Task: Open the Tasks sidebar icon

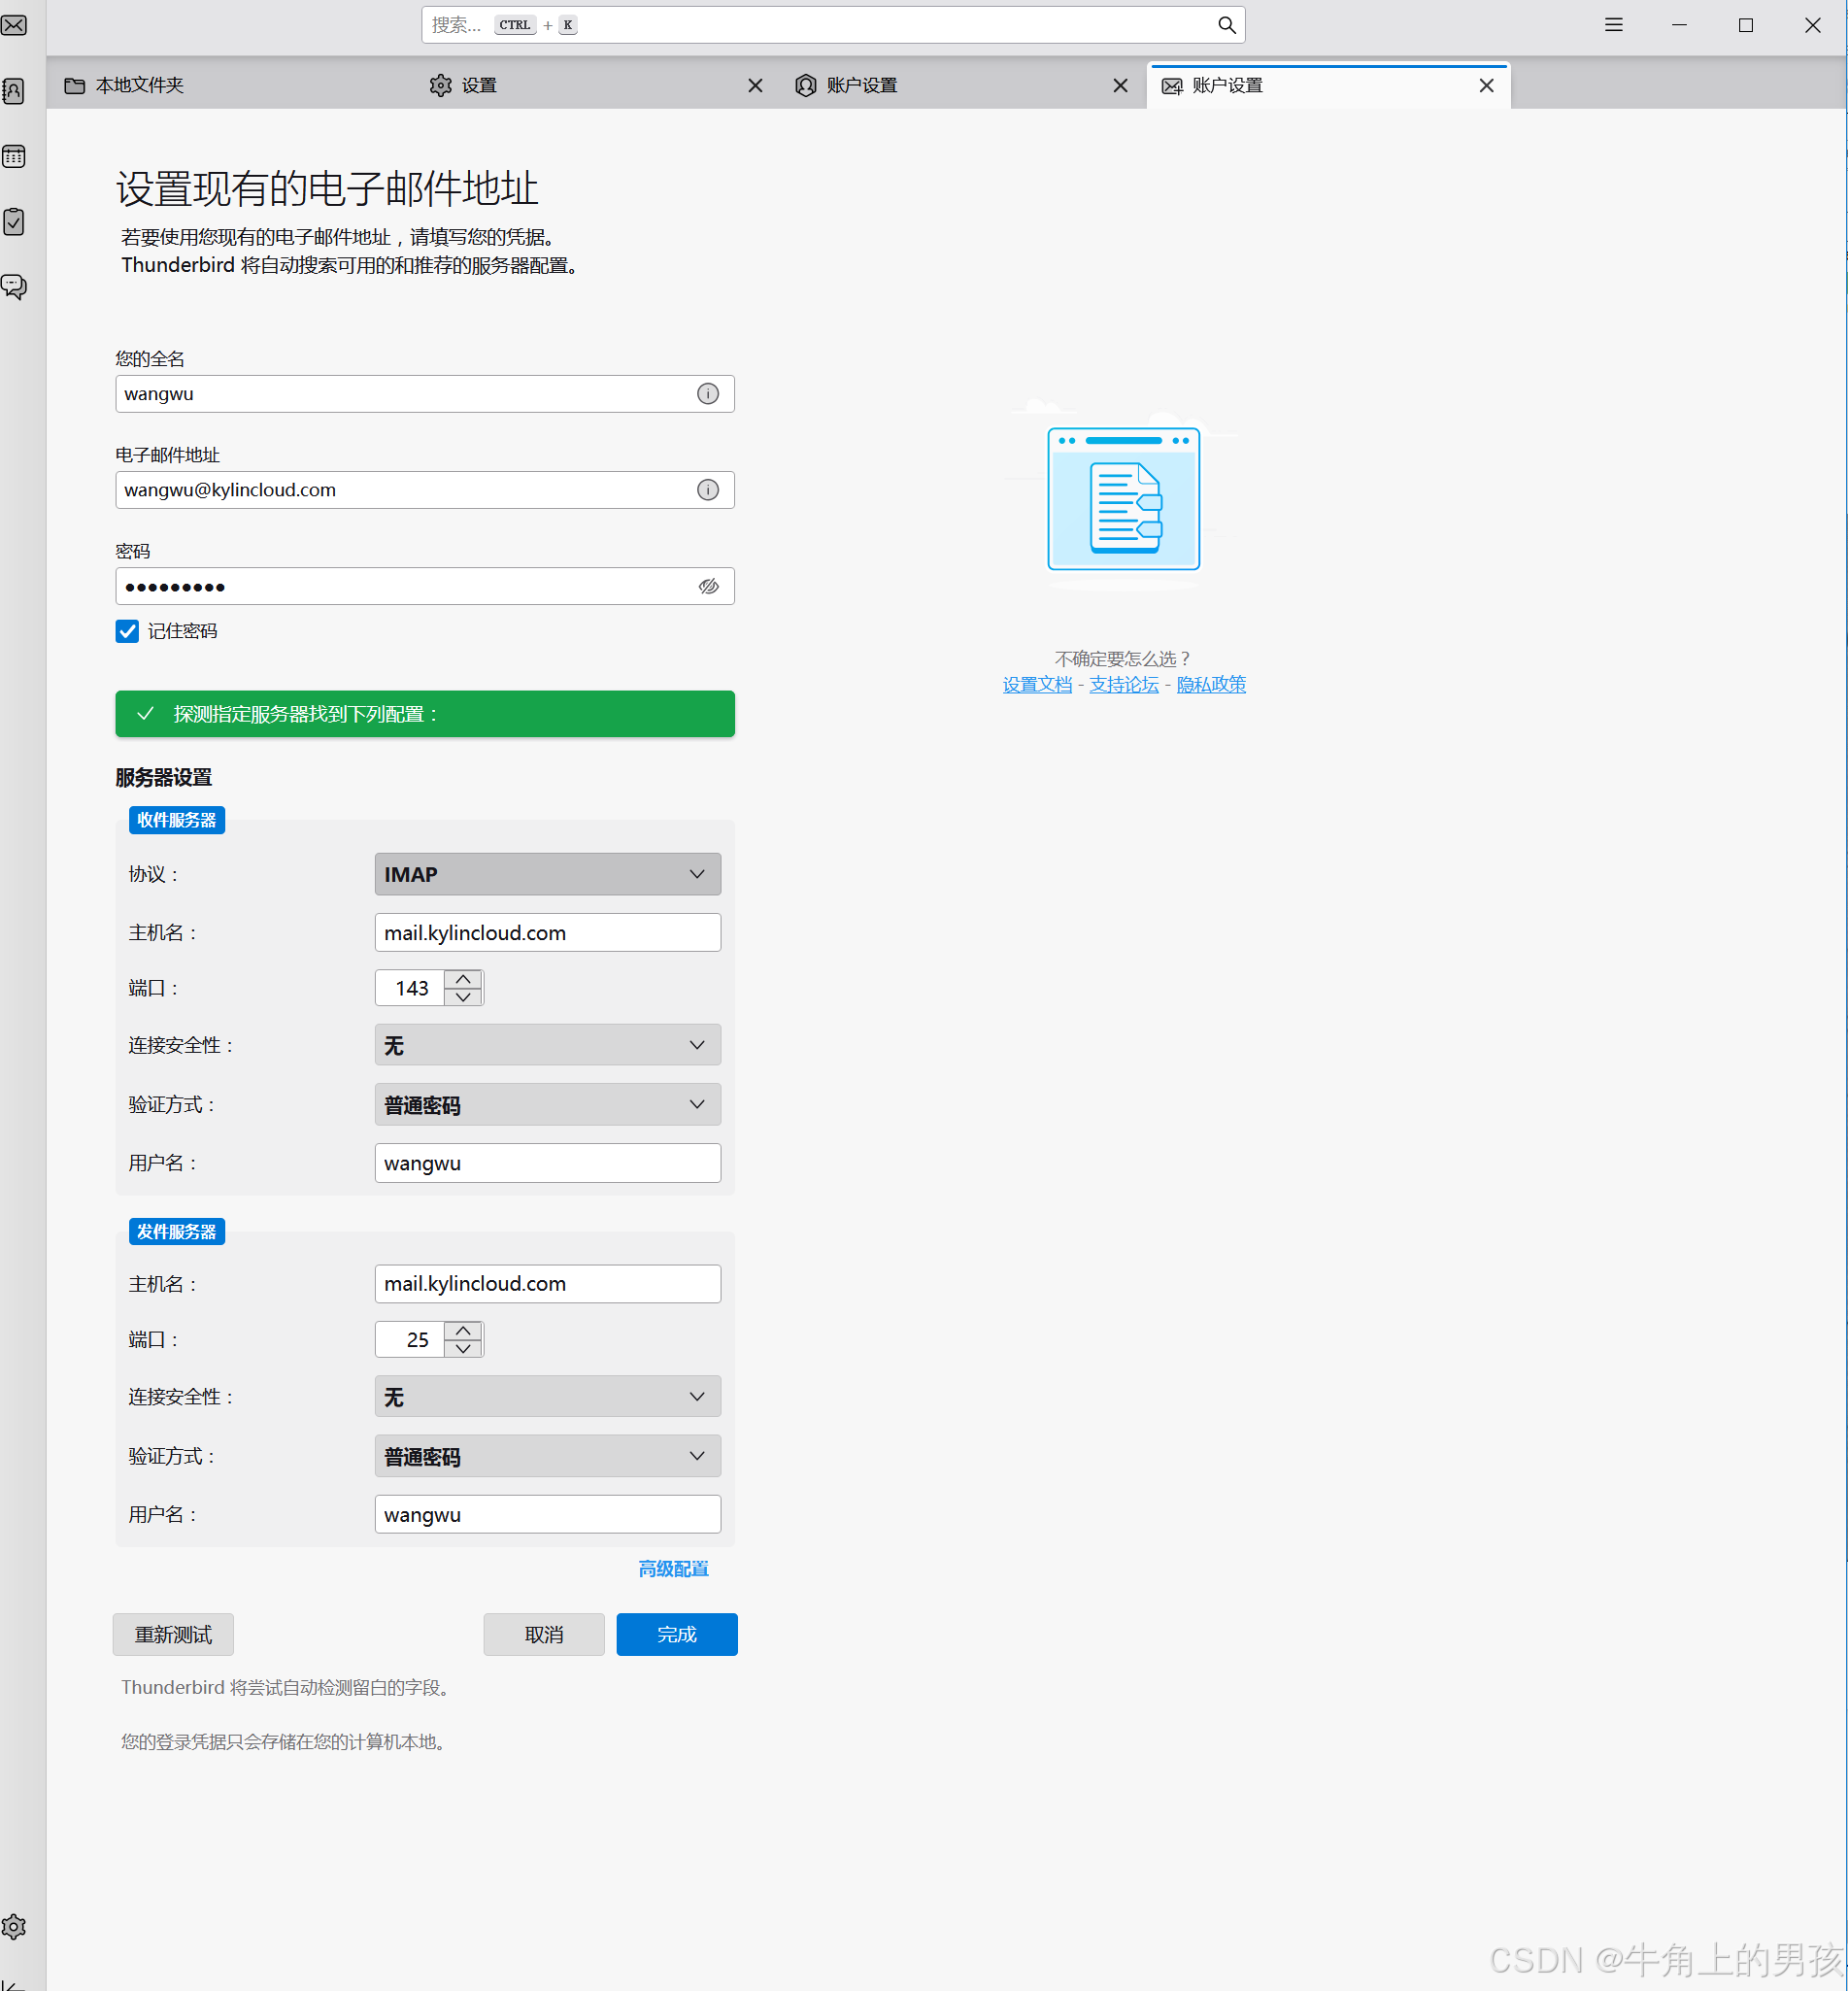Action: [x=14, y=221]
